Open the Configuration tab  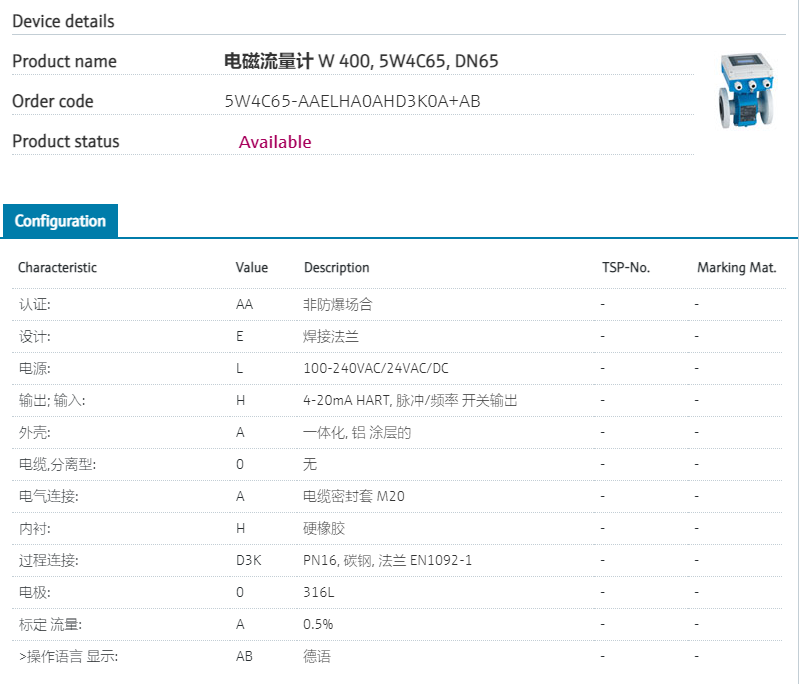[x=60, y=221]
